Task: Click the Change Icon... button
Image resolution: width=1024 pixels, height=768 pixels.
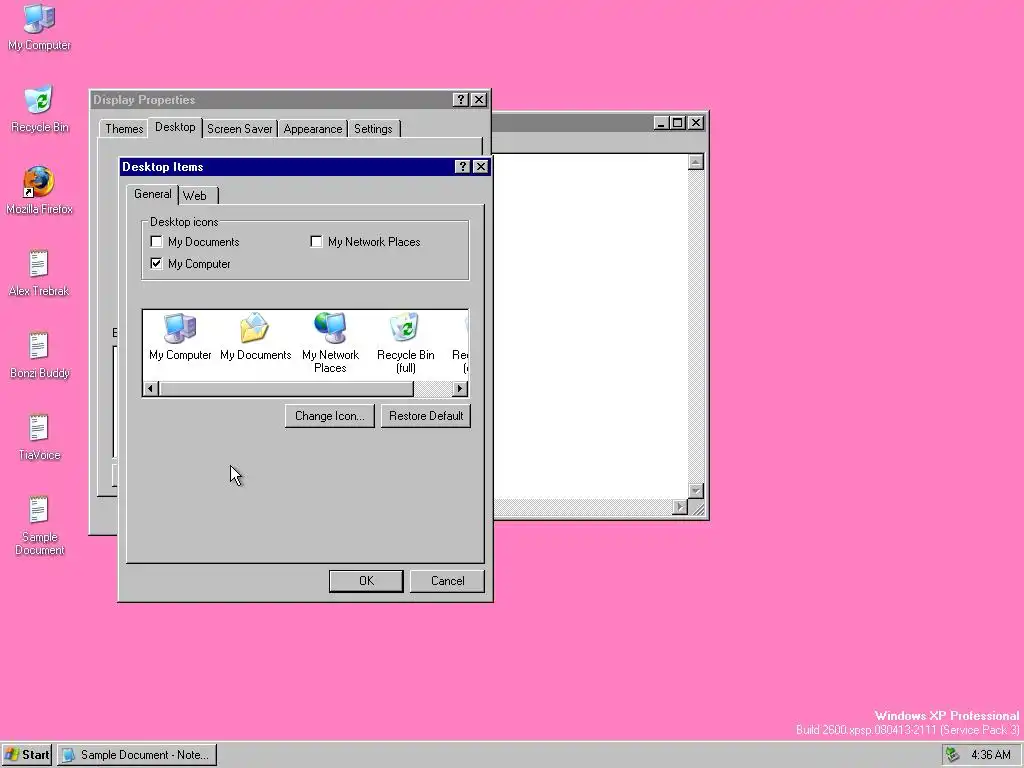Action: pyautogui.click(x=330, y=416)
